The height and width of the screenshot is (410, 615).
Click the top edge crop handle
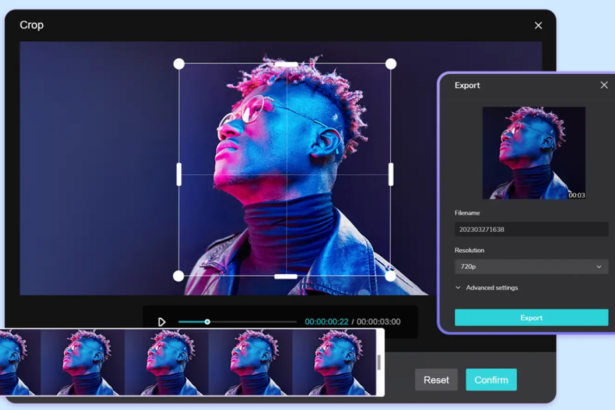[x=286, y=64]
